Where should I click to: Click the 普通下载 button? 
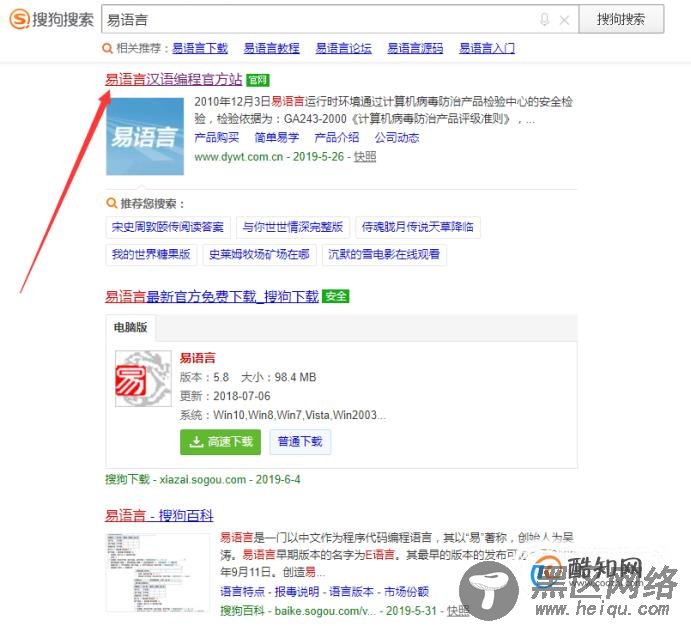300,442
